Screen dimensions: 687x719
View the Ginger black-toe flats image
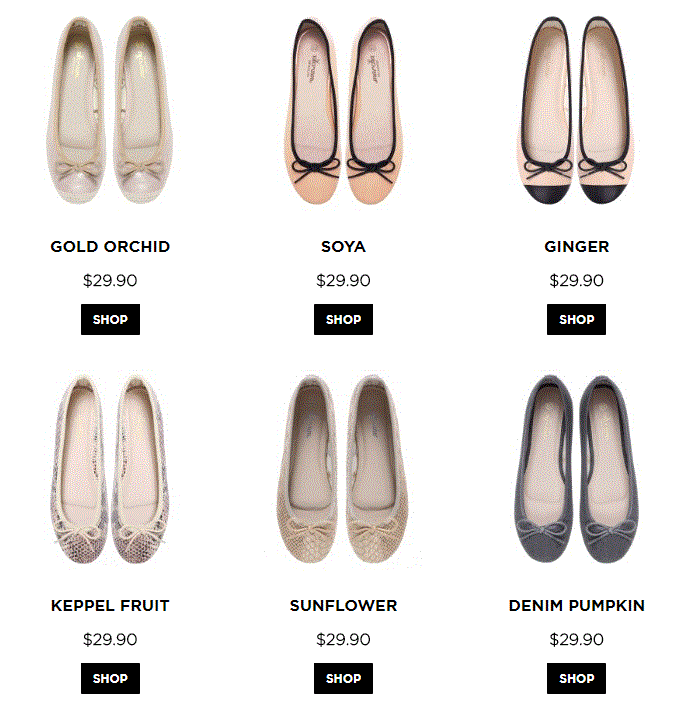point(576,110)
